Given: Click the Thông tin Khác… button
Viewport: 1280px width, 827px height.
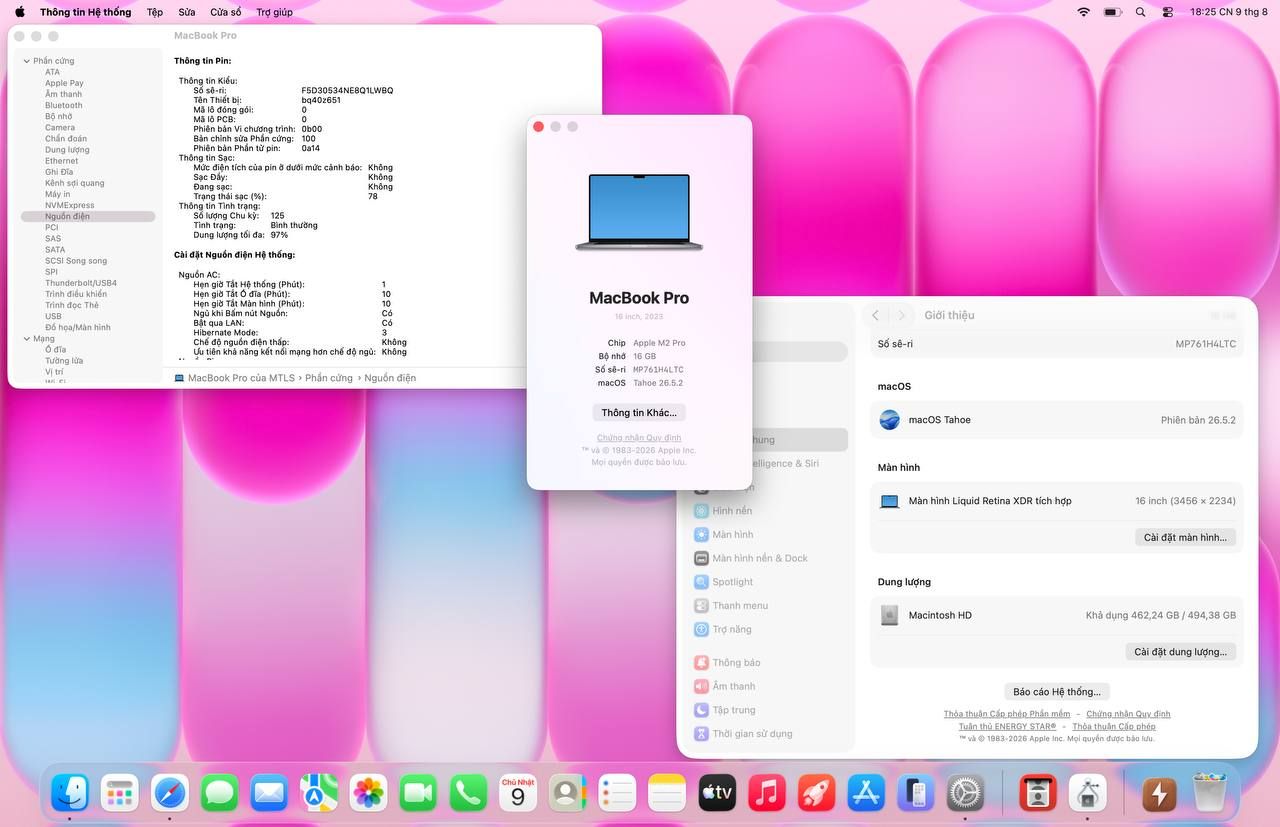Looking at the screenshot, I should pyautogui.click(x=639, y=413).
